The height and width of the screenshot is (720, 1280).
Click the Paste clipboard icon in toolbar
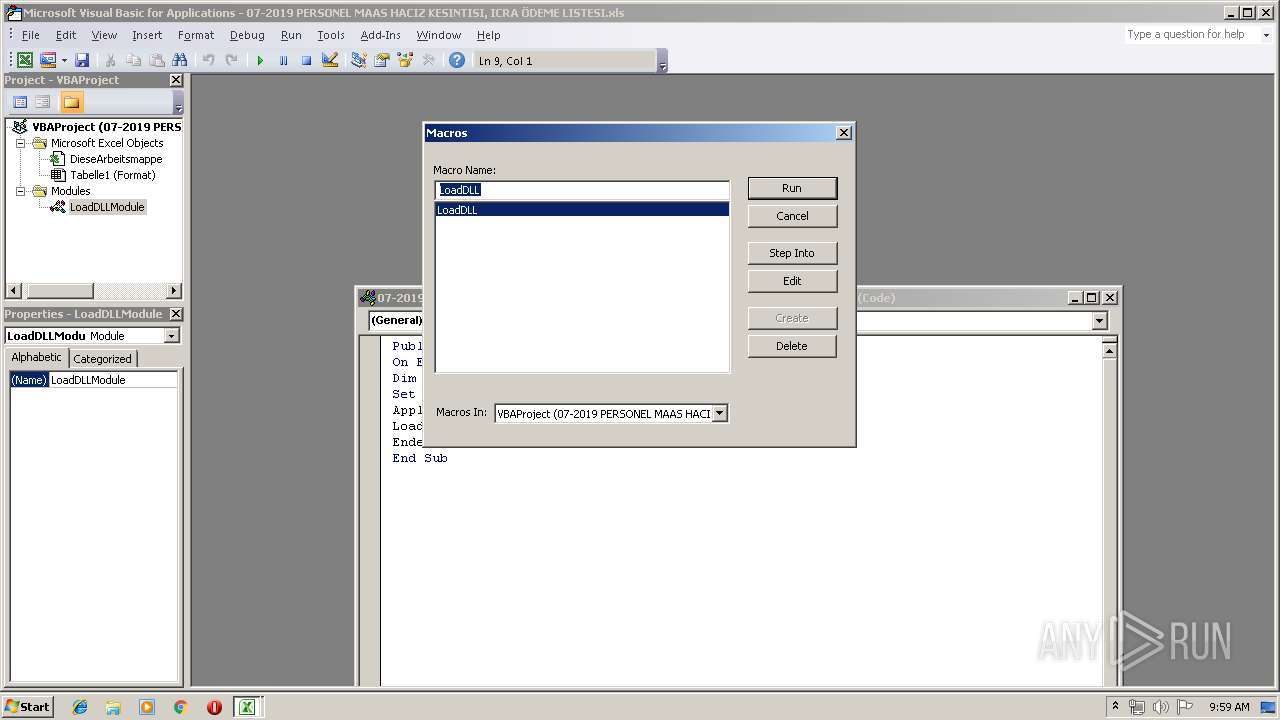156,60
